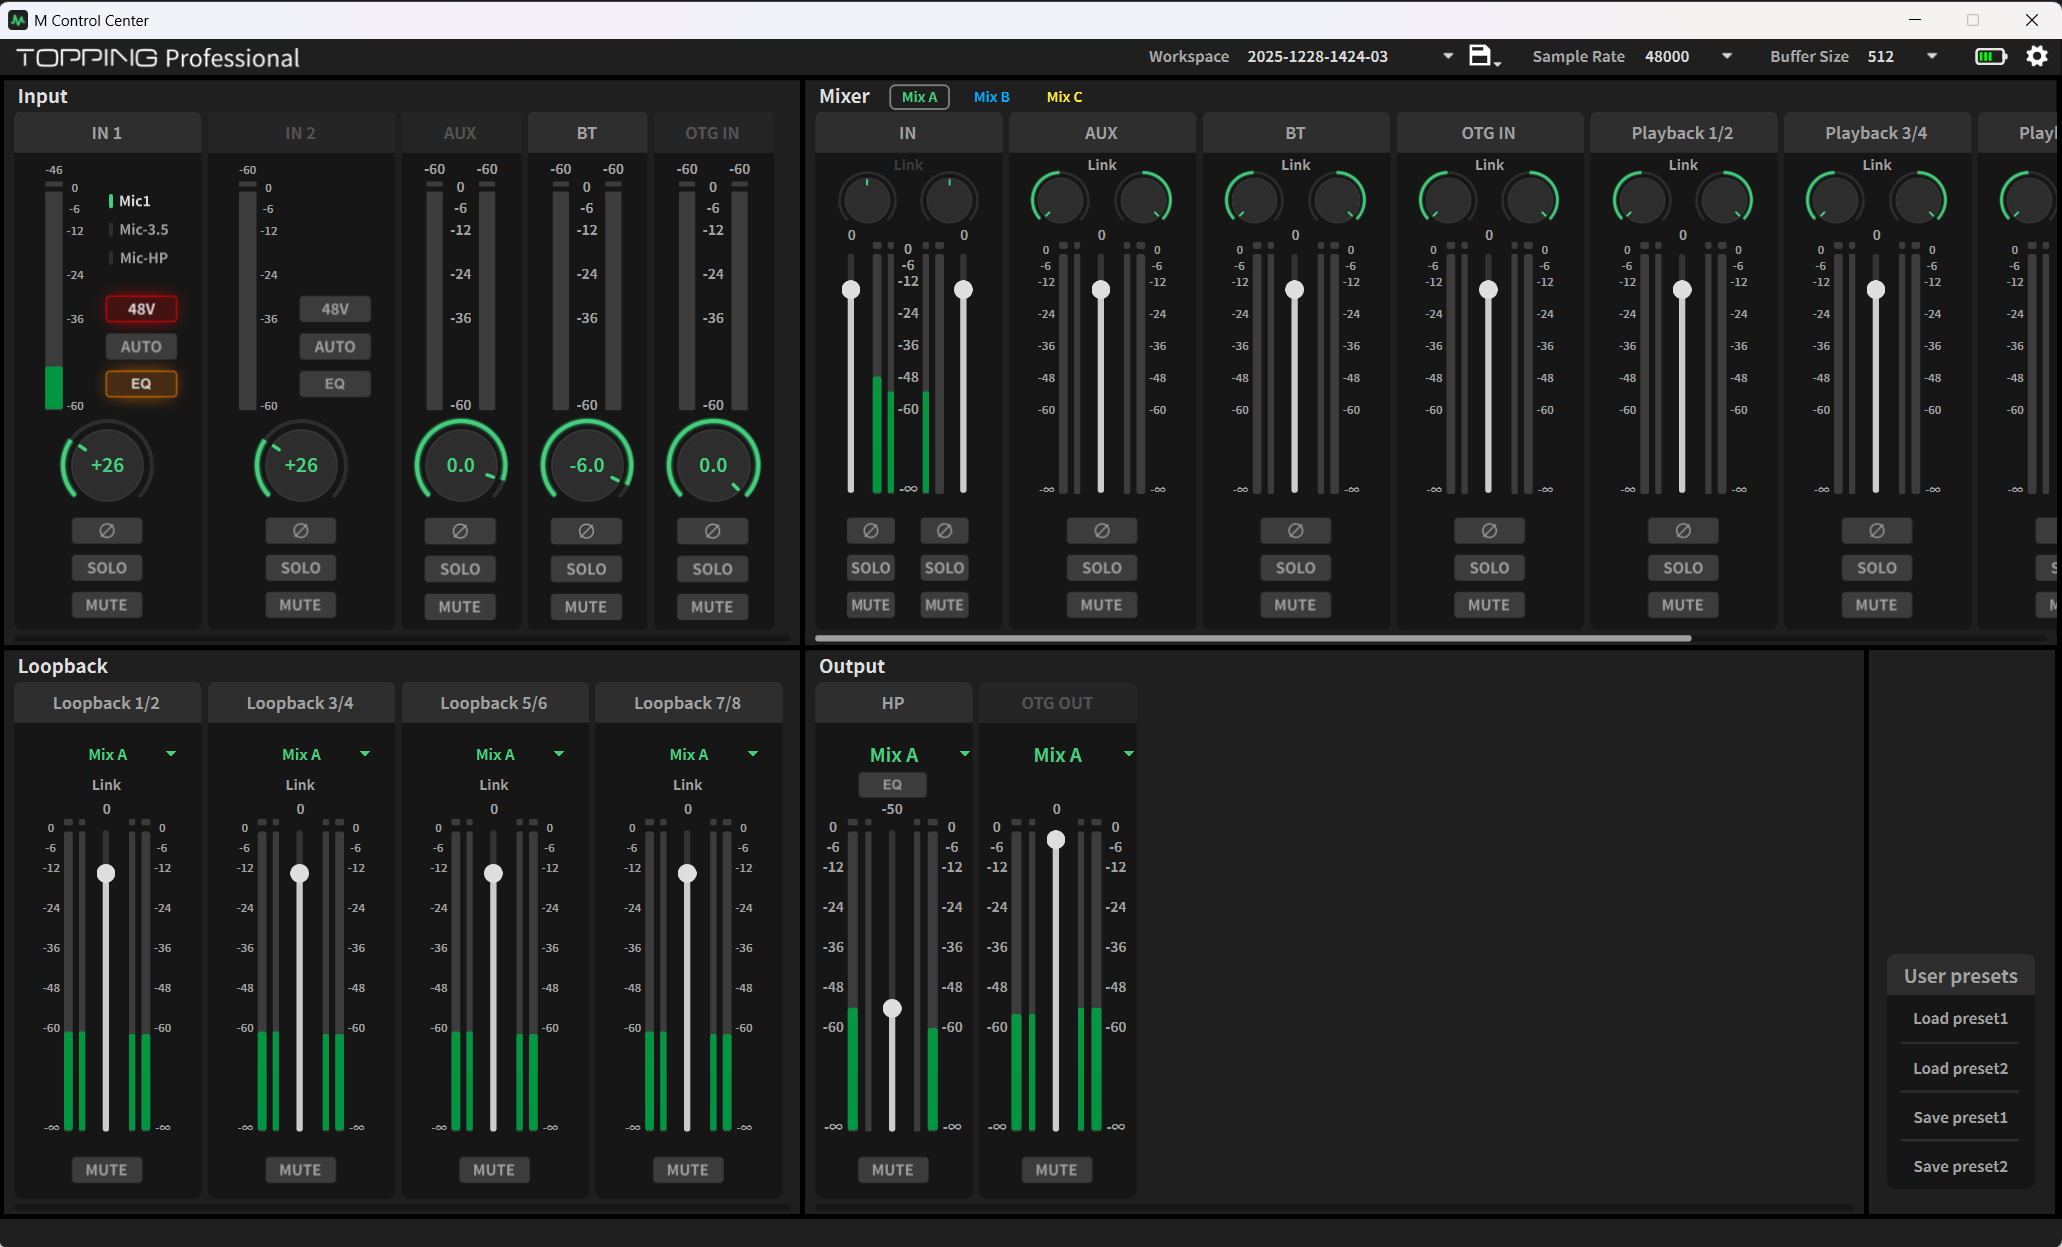Switch to Mix C tab
2062x1247 pixels.
coord(1064,97)
